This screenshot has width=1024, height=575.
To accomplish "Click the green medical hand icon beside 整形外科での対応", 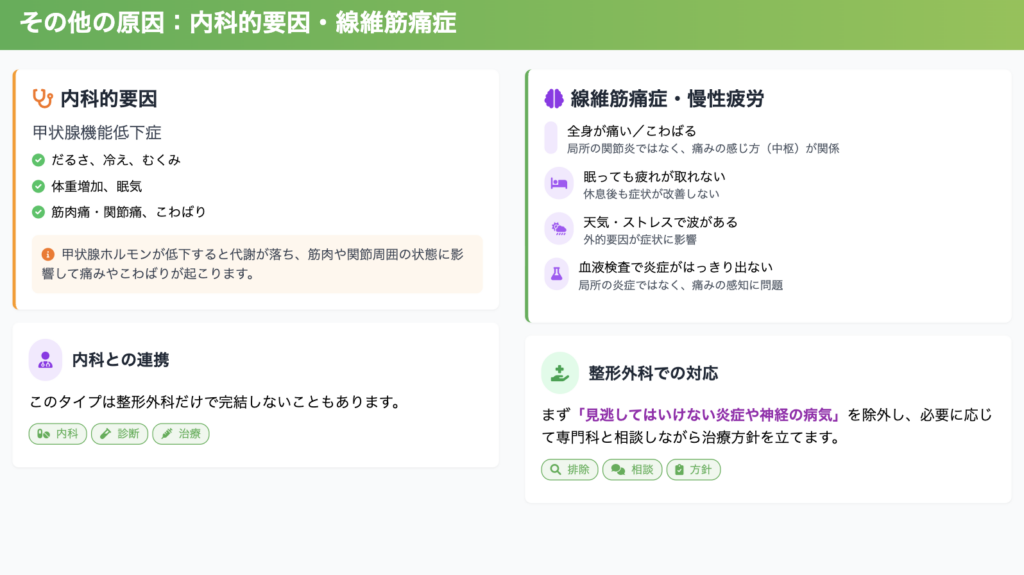I will point(560,373).
